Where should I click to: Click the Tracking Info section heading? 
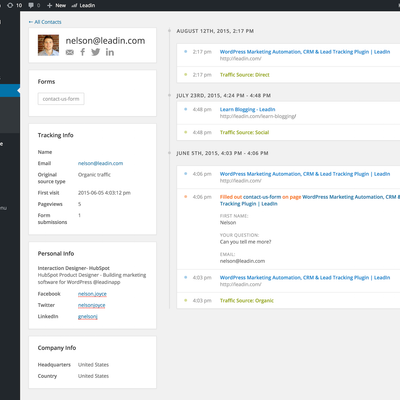coord(55,135)
